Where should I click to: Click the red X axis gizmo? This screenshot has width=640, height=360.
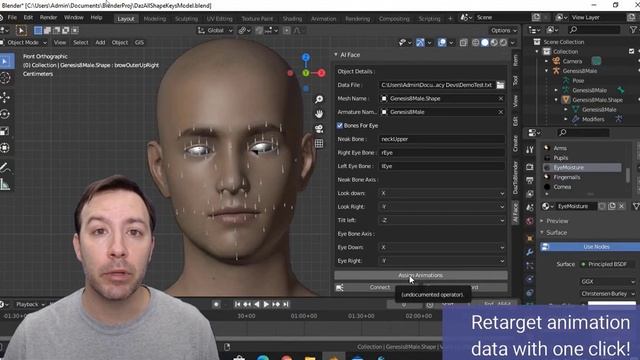[x=321, y=73]
